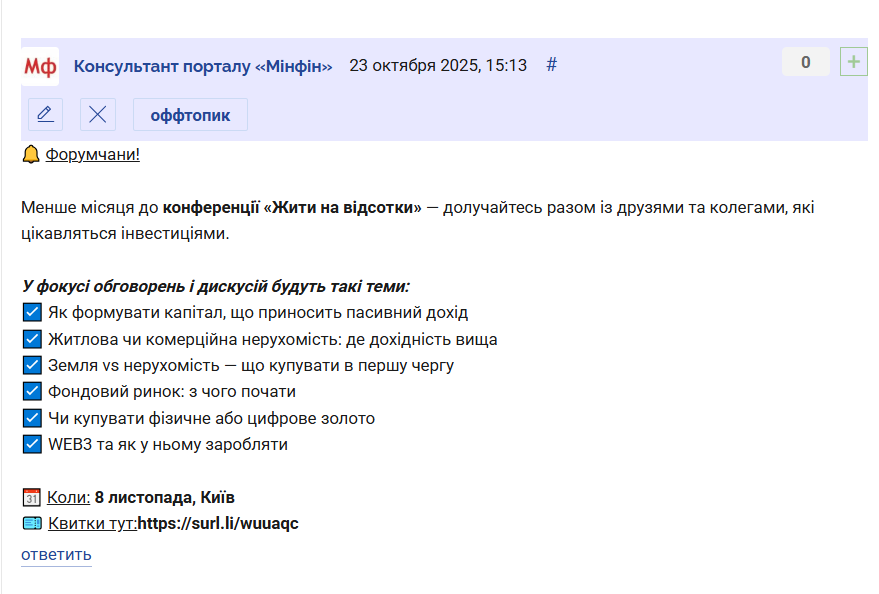Upvote the post with the plus icon
The image size is (879, 594).
point(853,62)
